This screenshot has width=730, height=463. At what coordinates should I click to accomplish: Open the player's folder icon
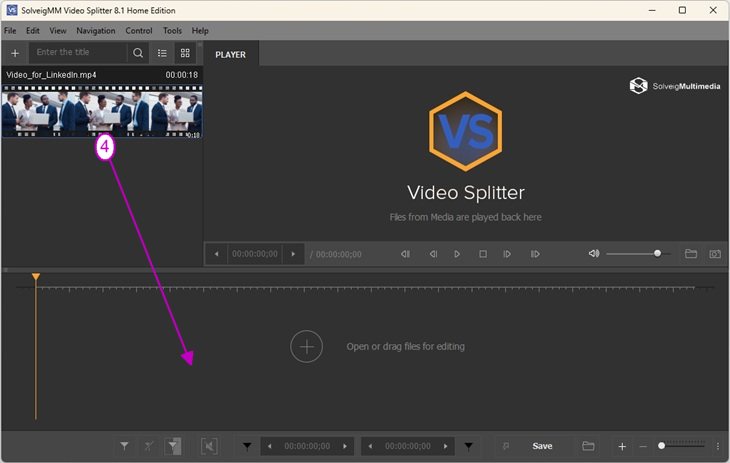coord(691,254)
